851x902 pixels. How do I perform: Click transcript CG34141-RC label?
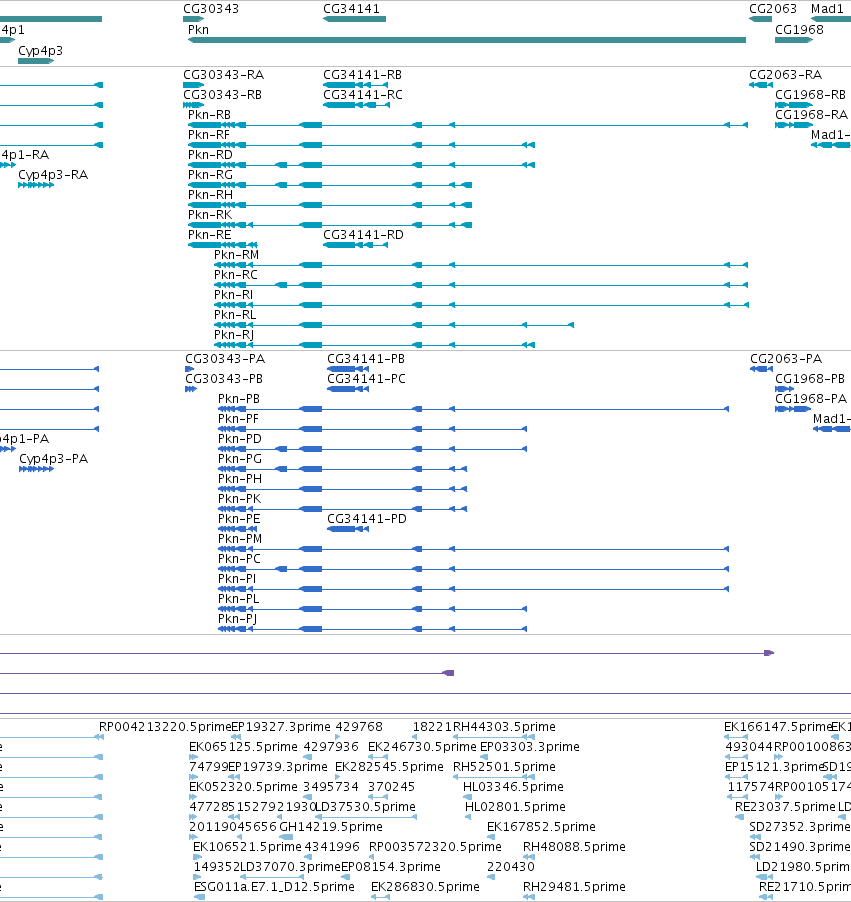coord(362,94)
